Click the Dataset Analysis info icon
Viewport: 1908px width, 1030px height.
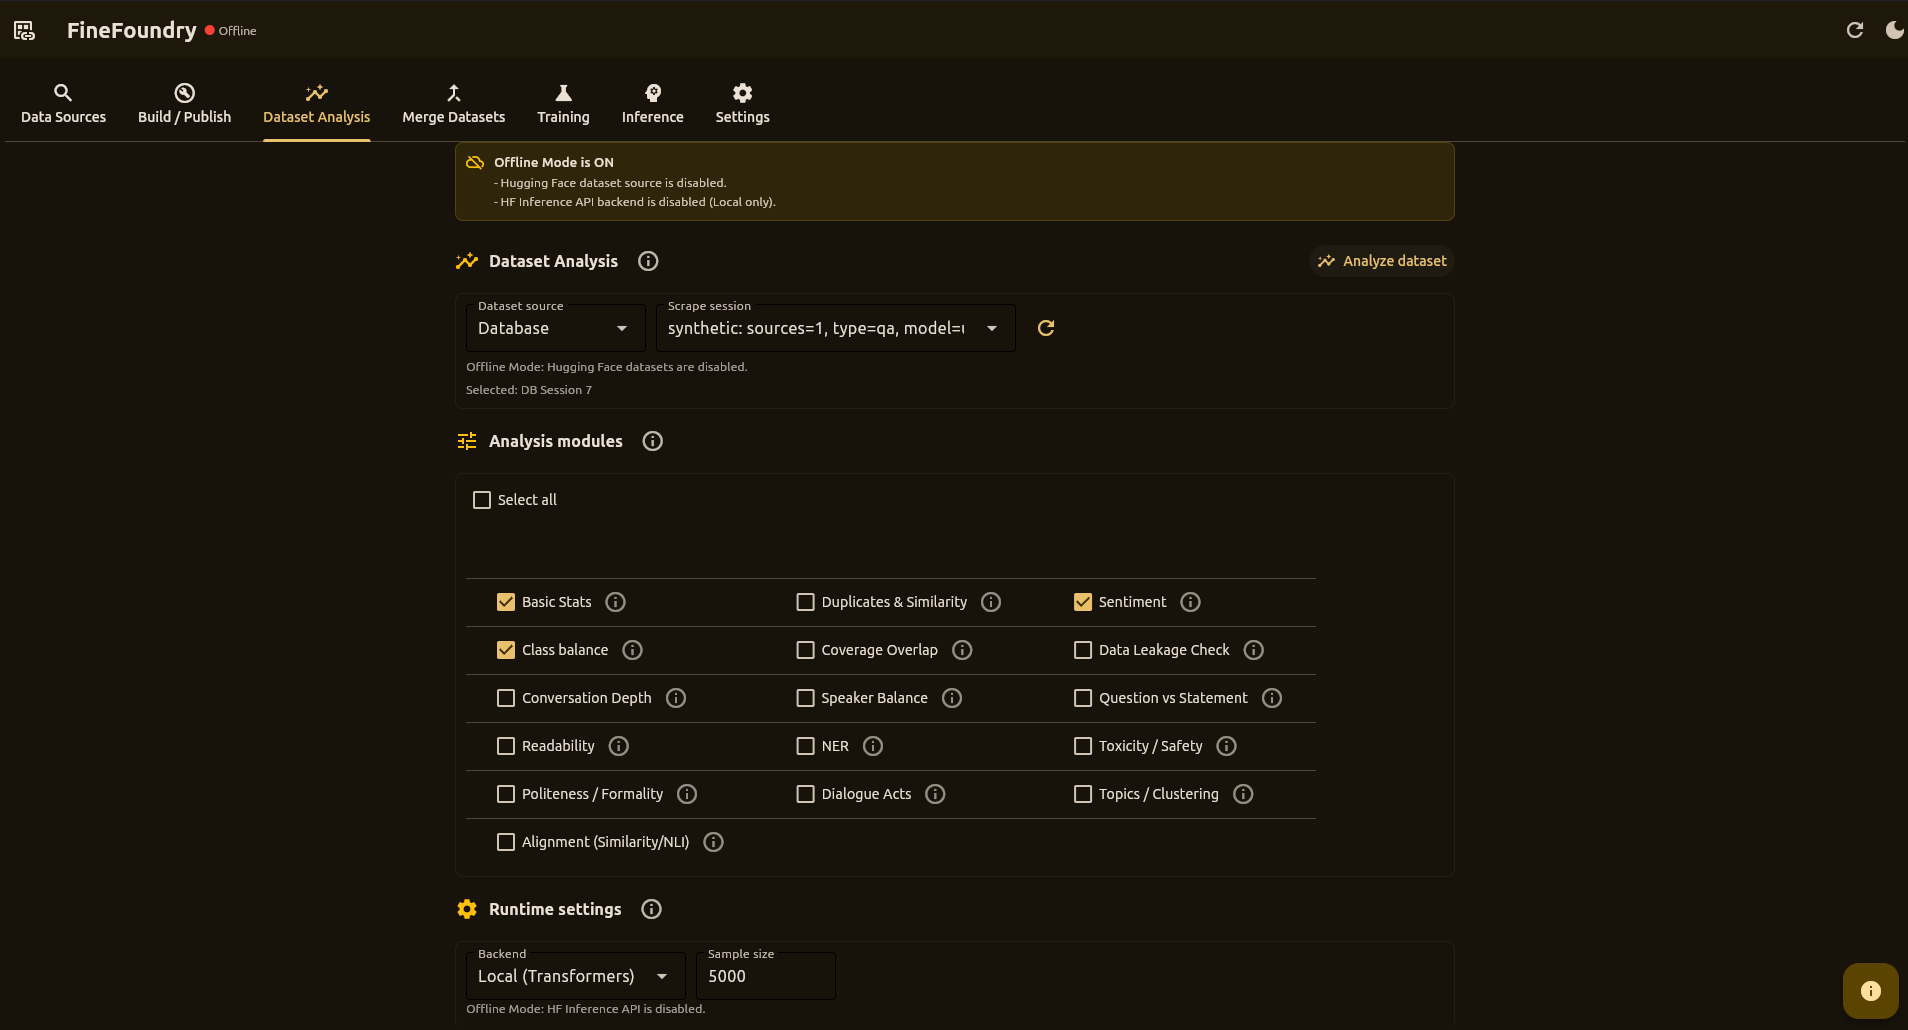click(647, 261)
